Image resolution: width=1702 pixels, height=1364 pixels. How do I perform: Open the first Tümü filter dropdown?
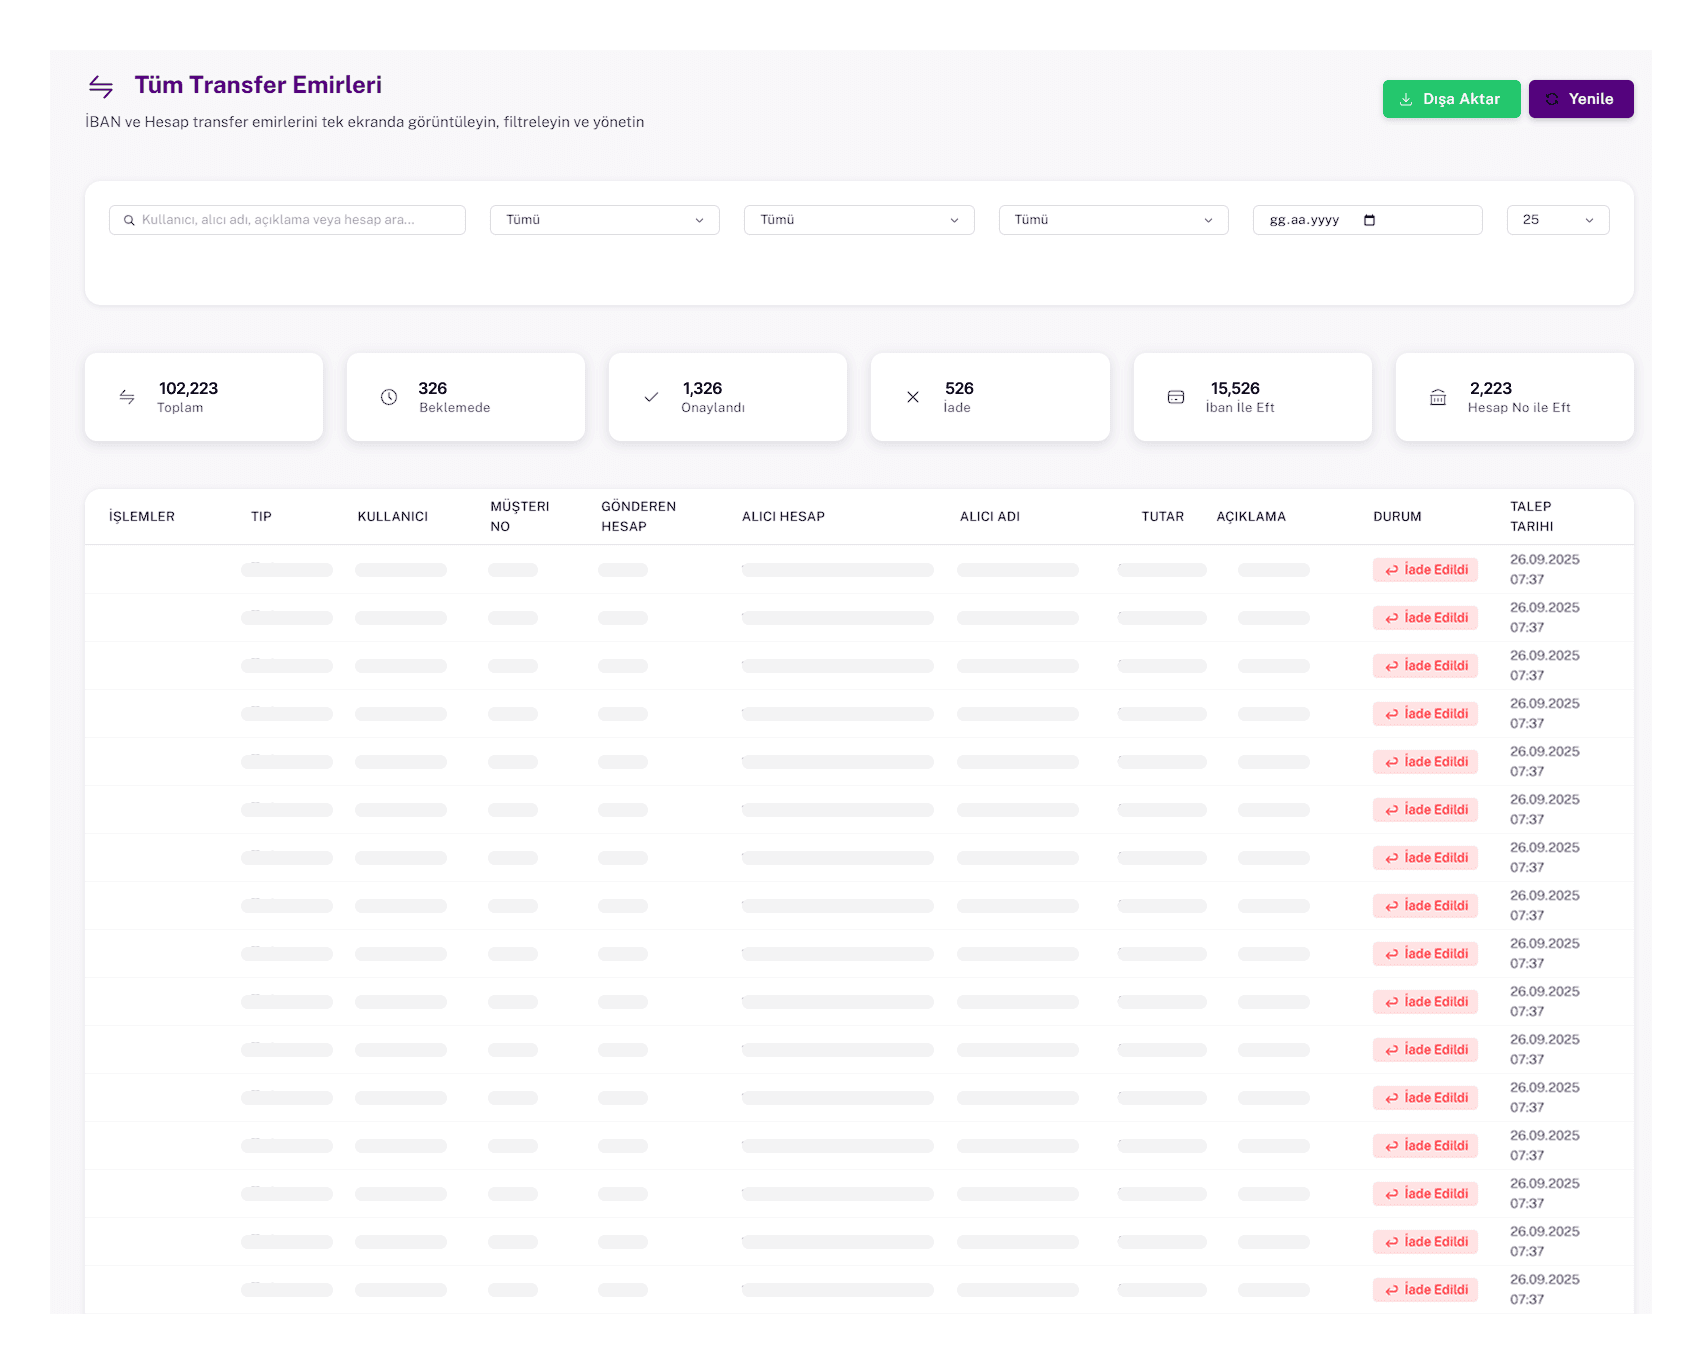coord(605,220)
